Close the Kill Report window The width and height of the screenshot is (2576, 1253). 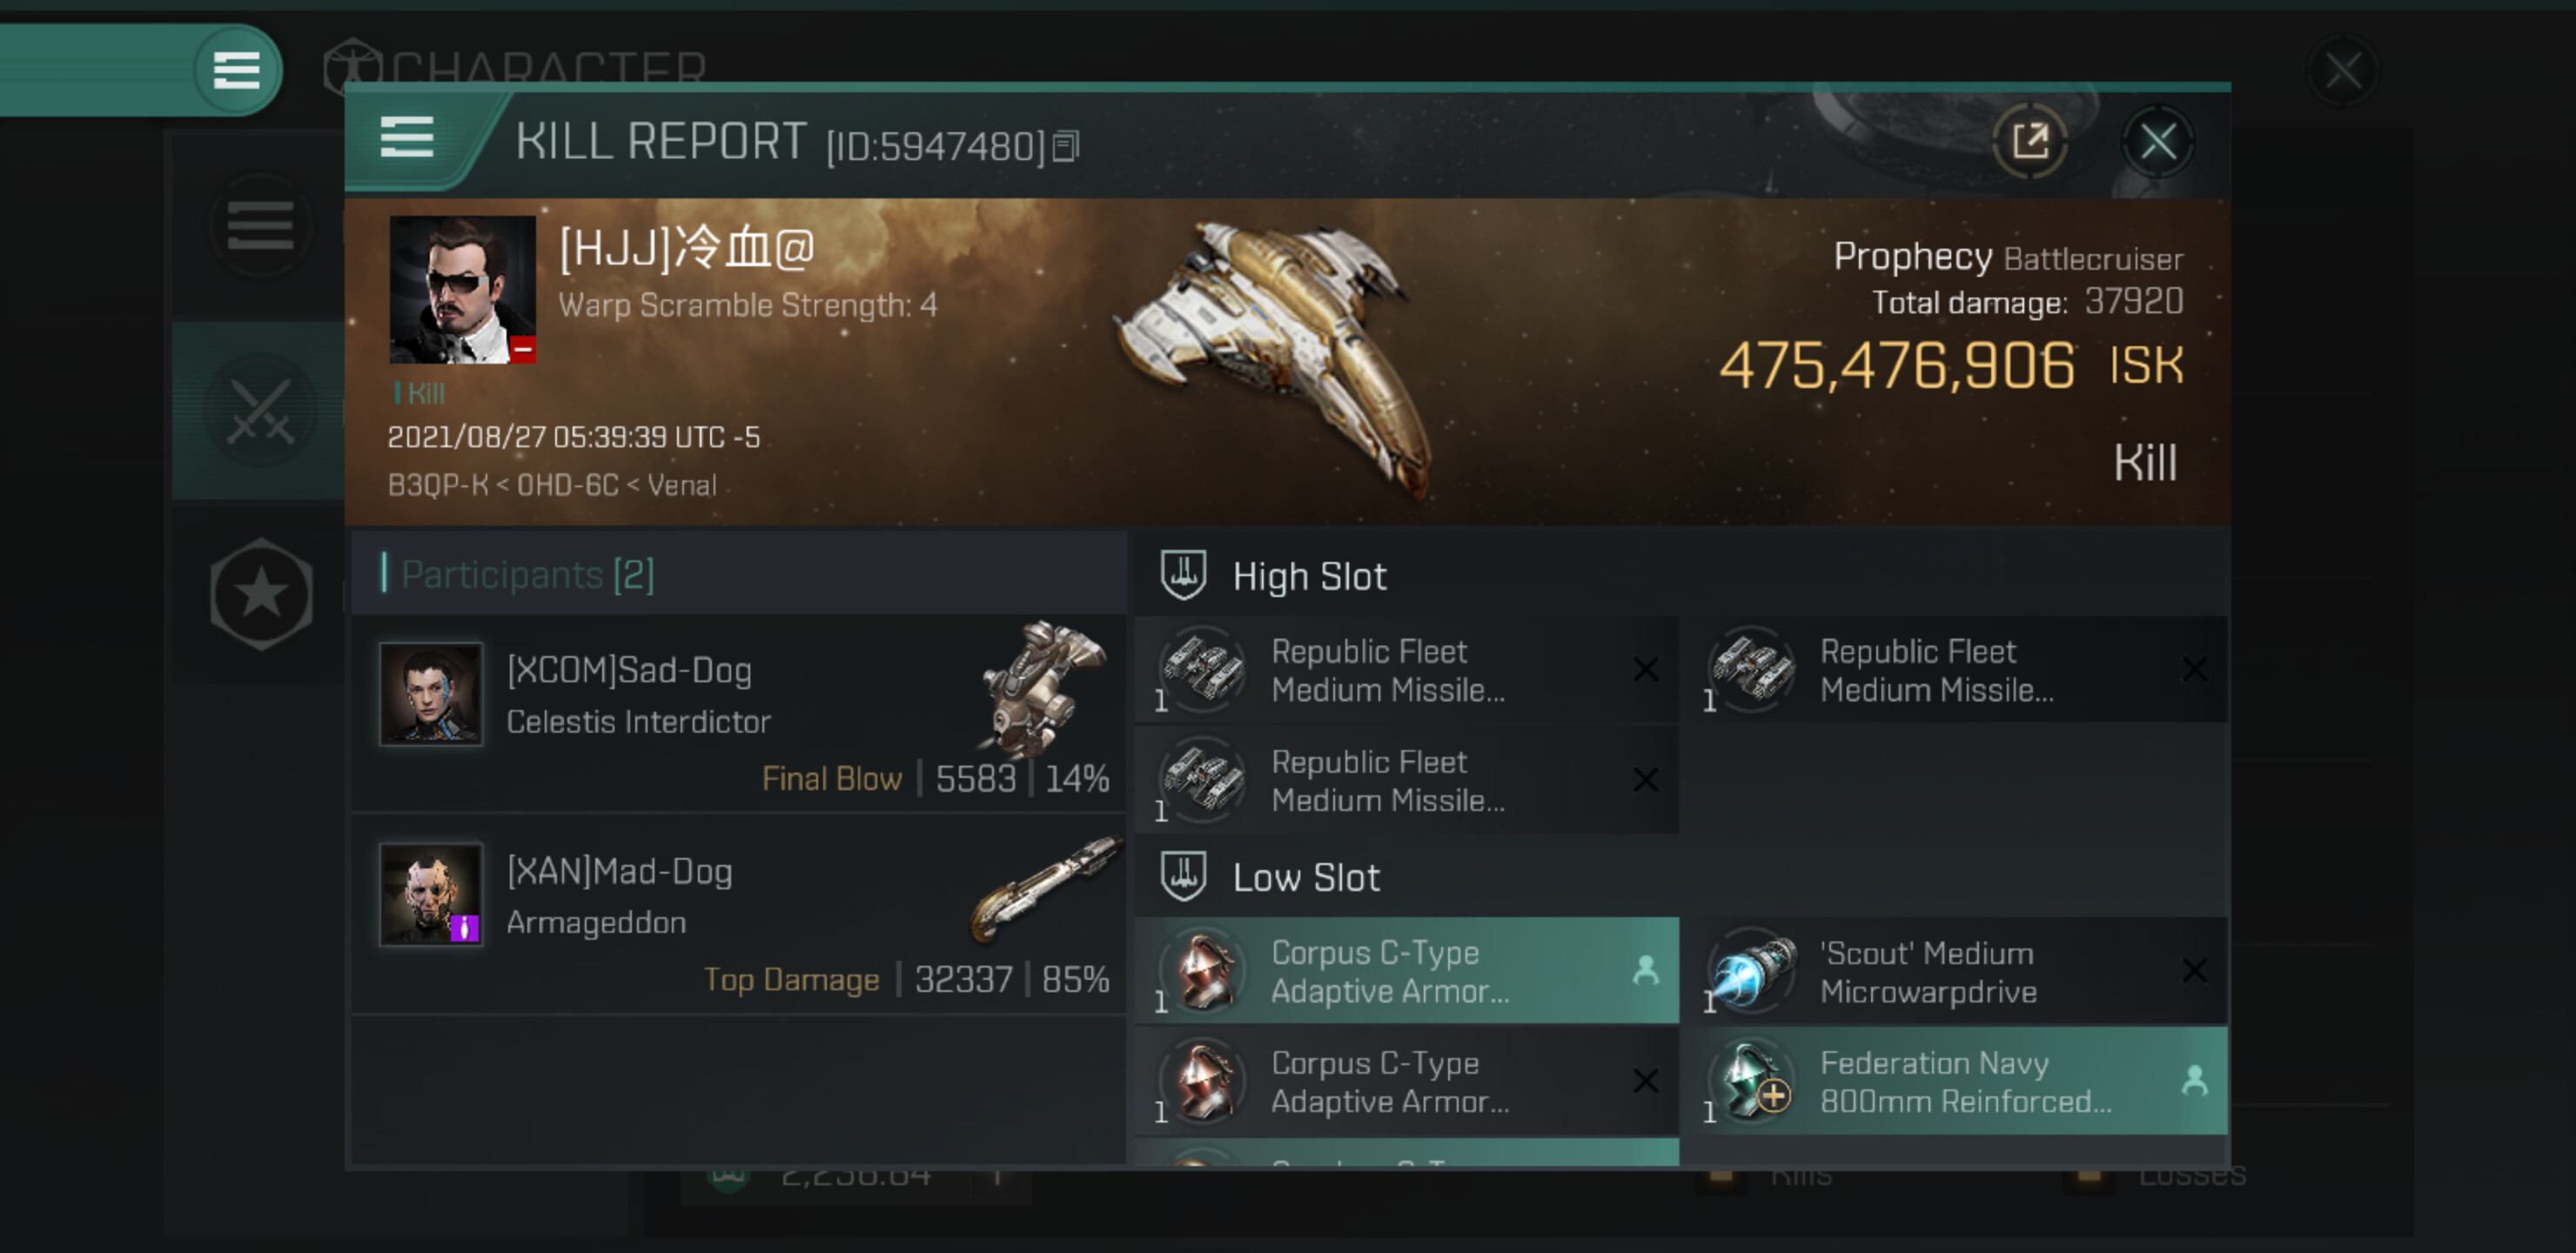(2157, 141)
